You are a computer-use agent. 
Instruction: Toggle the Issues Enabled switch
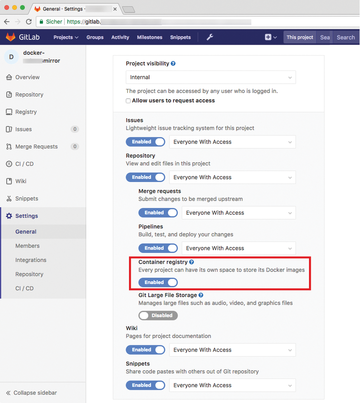[x=145, y=142]
